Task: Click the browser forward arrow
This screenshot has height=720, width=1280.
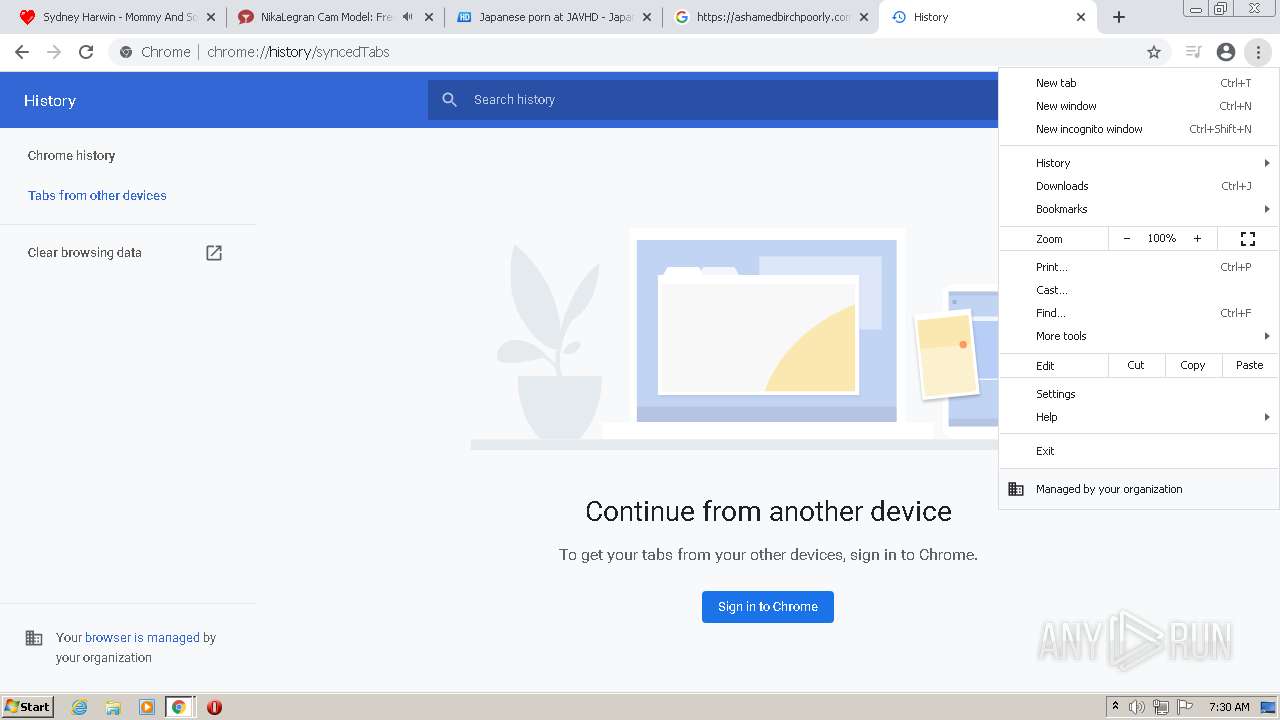Action: [x=54, y=52]
